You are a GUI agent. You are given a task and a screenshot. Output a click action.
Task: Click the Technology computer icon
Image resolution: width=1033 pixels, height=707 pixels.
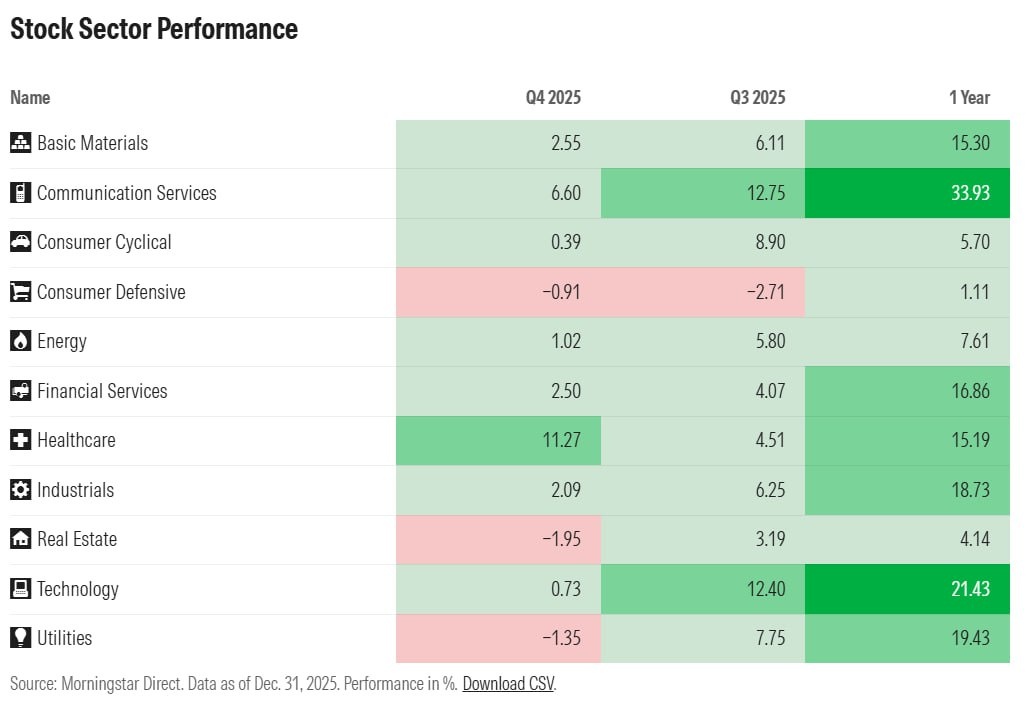click(x=20, y=589)
